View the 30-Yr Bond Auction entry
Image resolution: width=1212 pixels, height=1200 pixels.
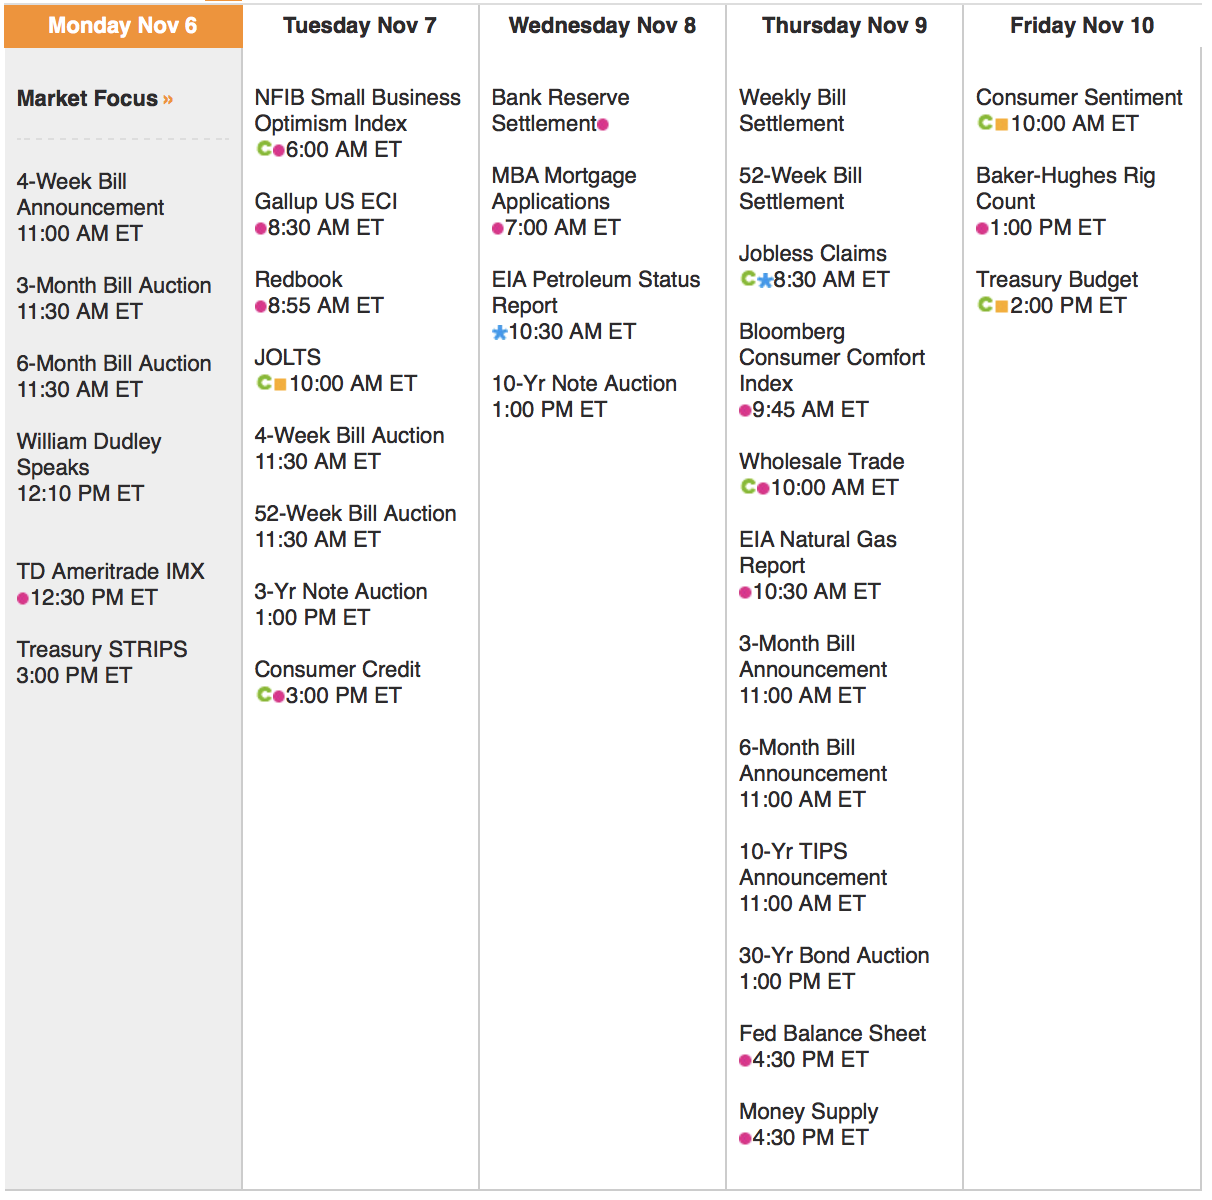(x=834, y=955)
